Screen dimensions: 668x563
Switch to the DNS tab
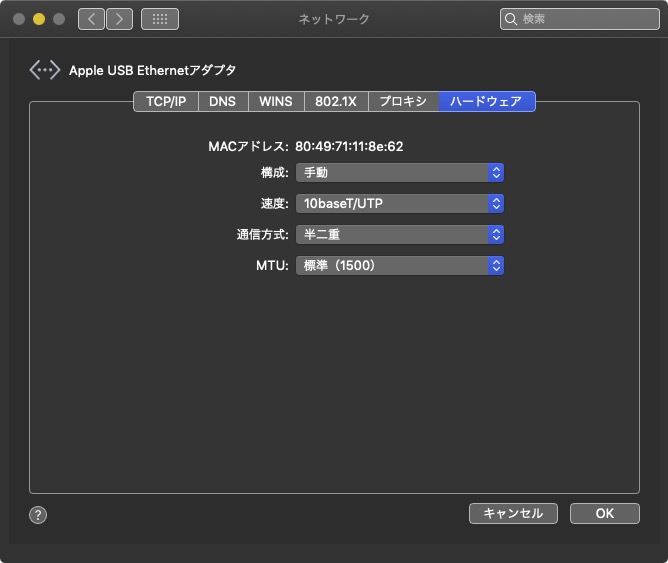click(x=222, y=101)
